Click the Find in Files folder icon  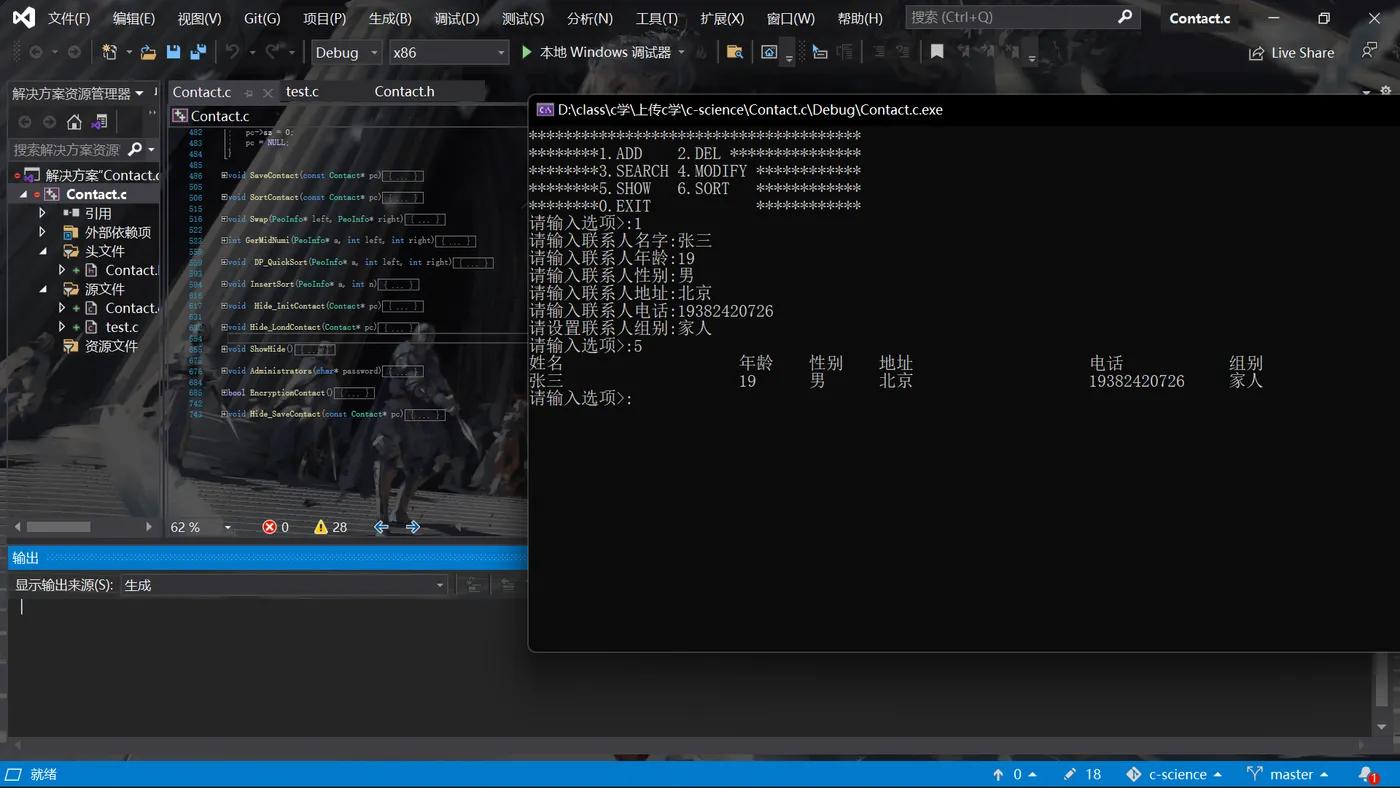(734, 52)
